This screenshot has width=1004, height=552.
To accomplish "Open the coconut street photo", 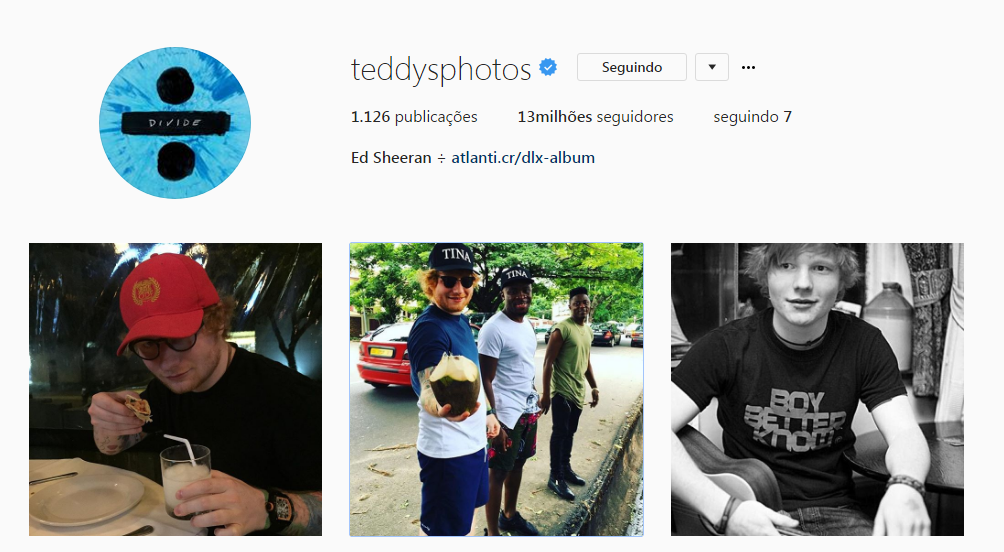I will [496, 389].
